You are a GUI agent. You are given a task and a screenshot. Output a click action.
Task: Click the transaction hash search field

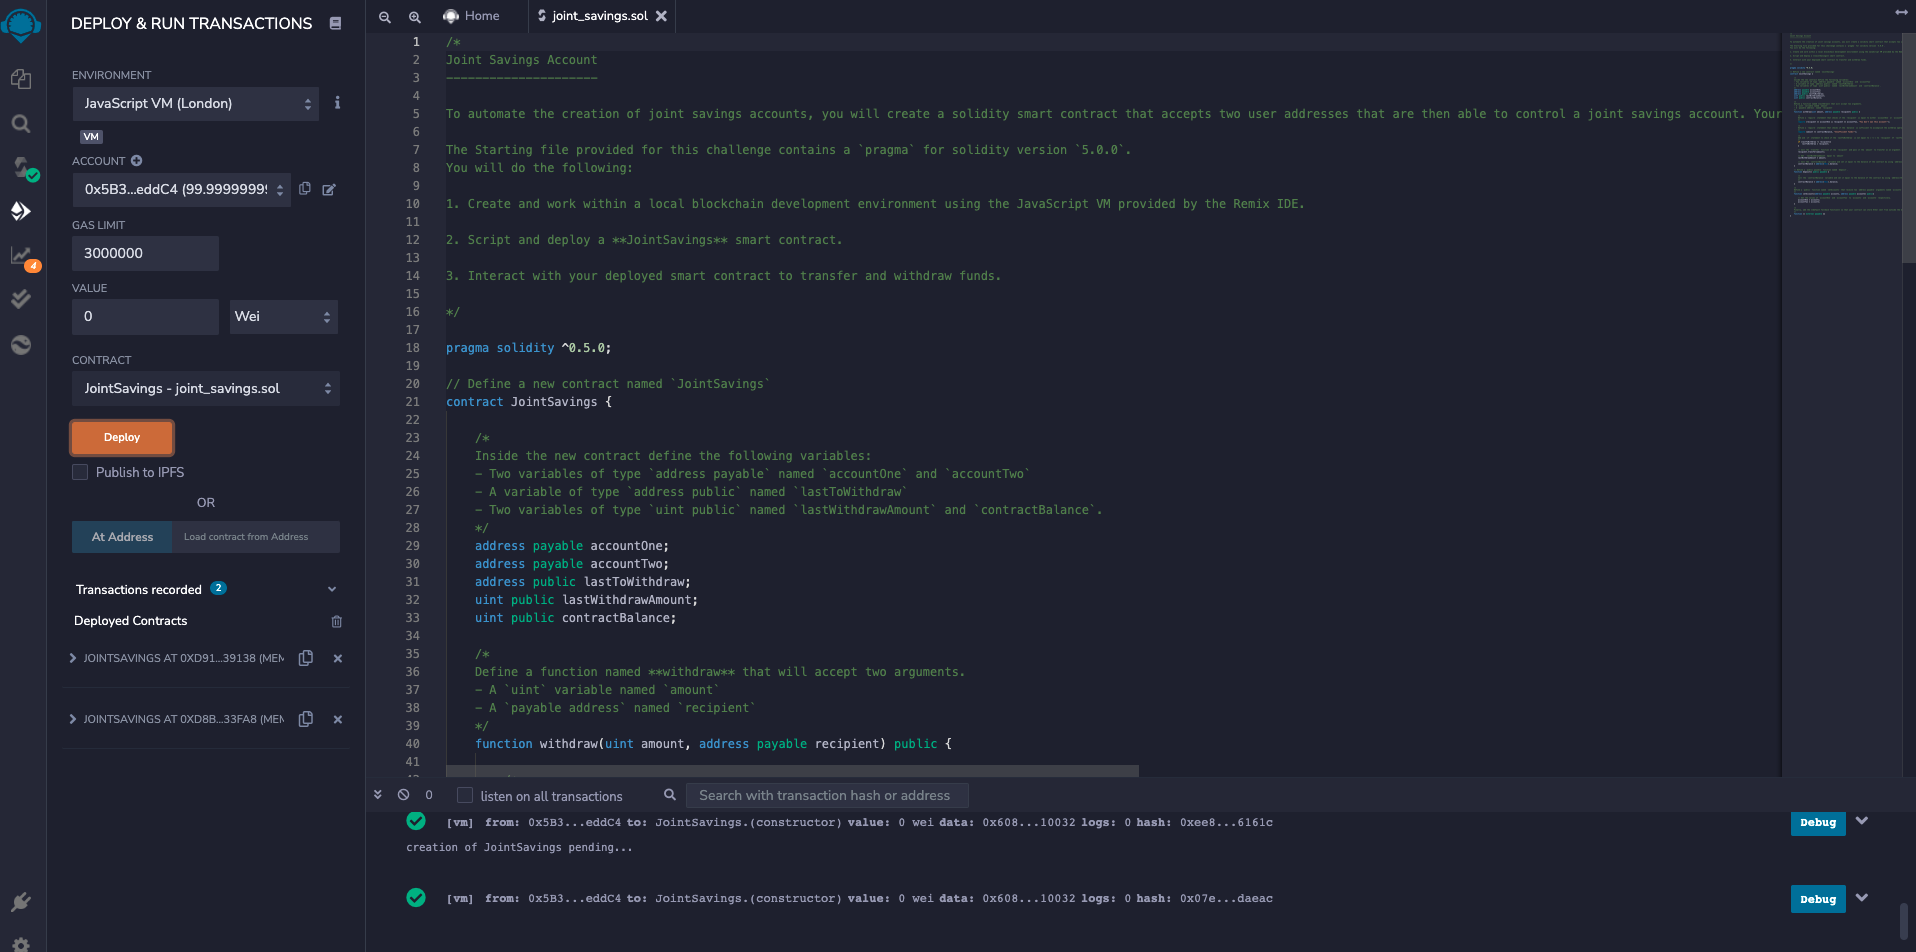pos(827,795)
